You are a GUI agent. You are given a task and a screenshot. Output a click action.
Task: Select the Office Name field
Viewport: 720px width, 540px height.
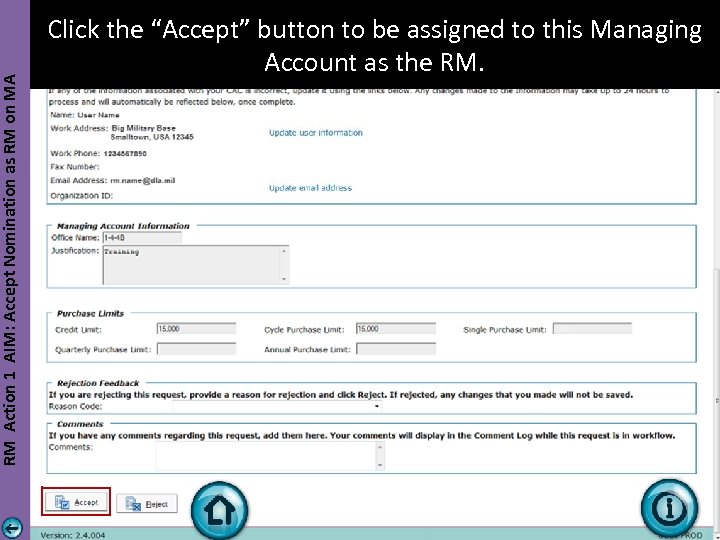coord(142,237)
